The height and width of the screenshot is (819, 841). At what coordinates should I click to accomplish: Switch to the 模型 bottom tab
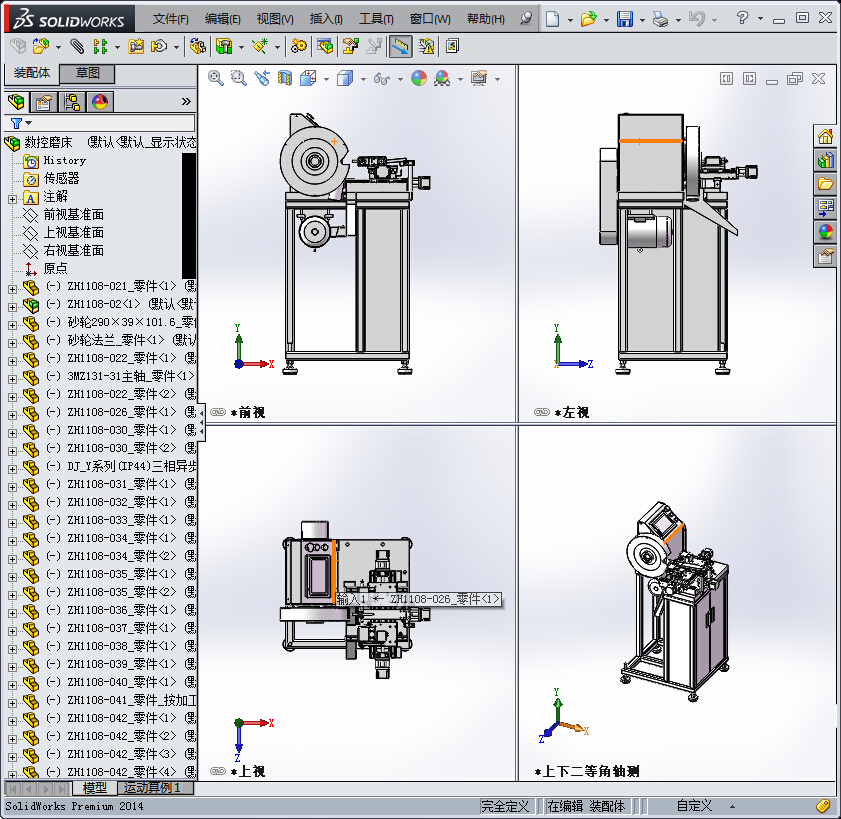(94, 788)
